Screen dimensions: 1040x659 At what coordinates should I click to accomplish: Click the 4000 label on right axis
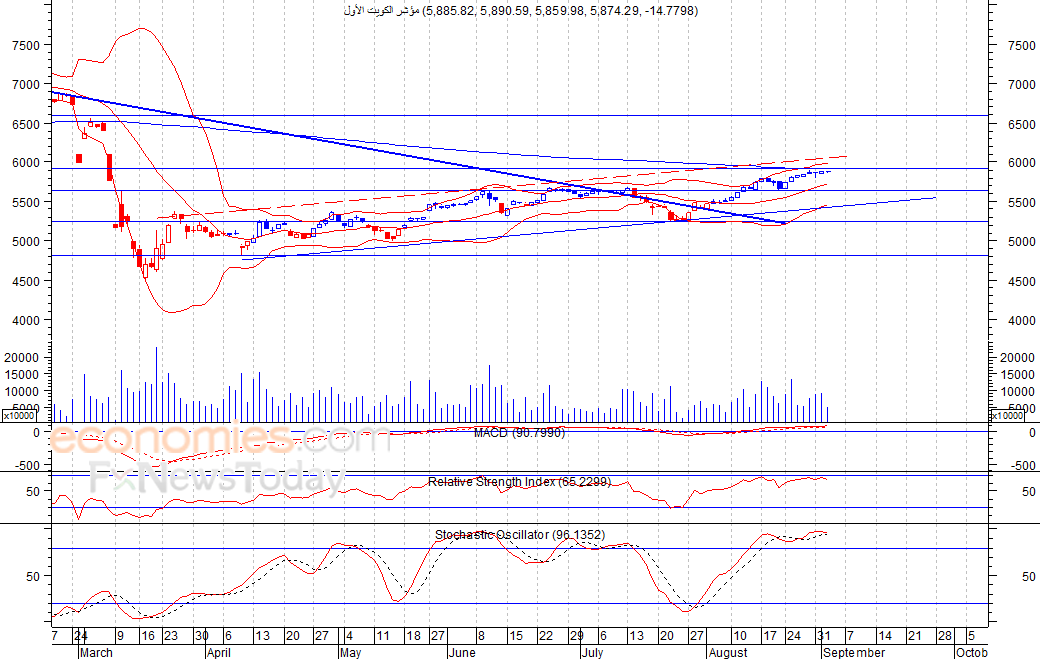click(1021, 320)
